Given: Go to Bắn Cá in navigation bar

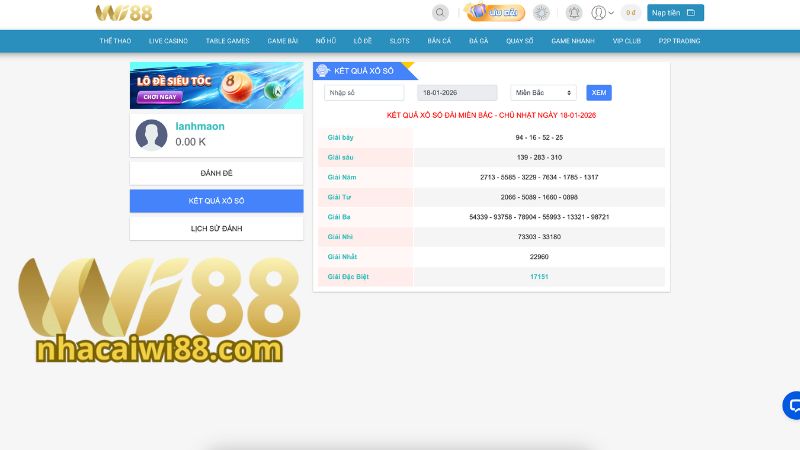Looking at the screenshot, I should click(439, 41).
